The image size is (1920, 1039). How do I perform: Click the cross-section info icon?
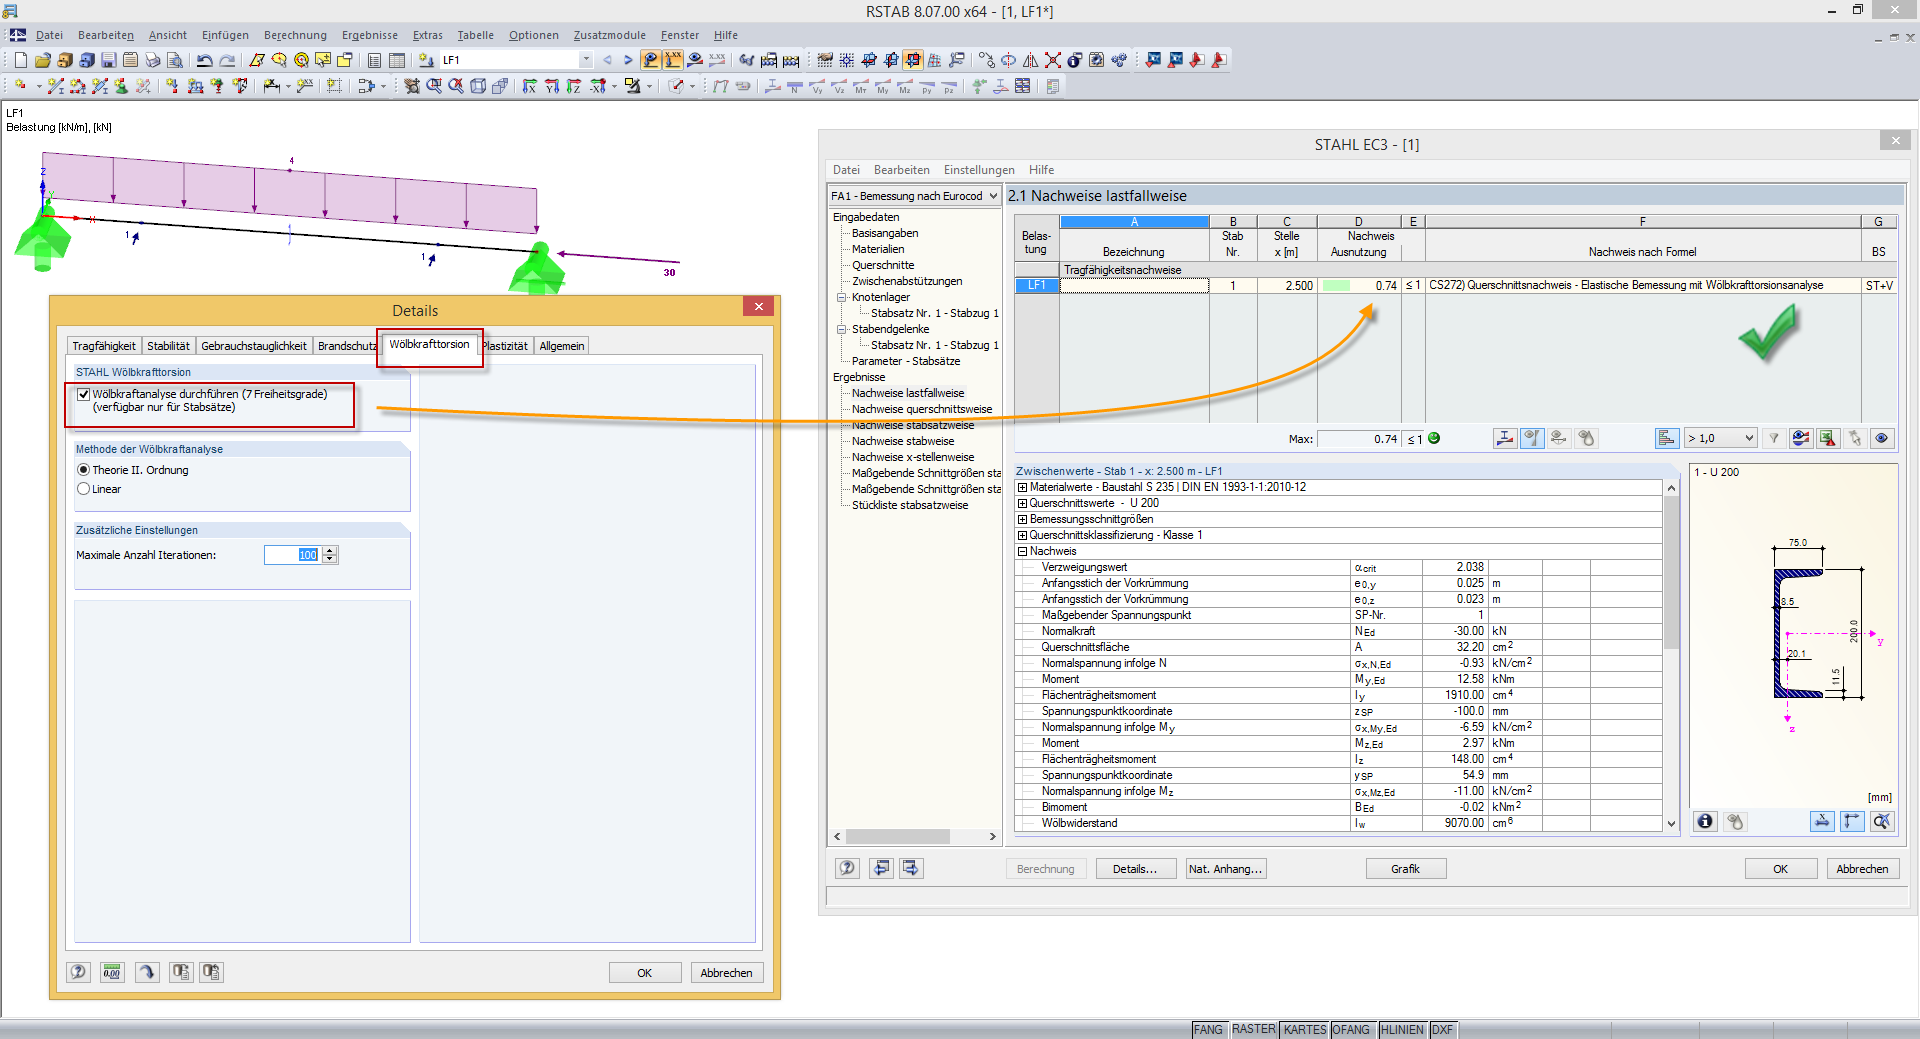(1705, 821)
